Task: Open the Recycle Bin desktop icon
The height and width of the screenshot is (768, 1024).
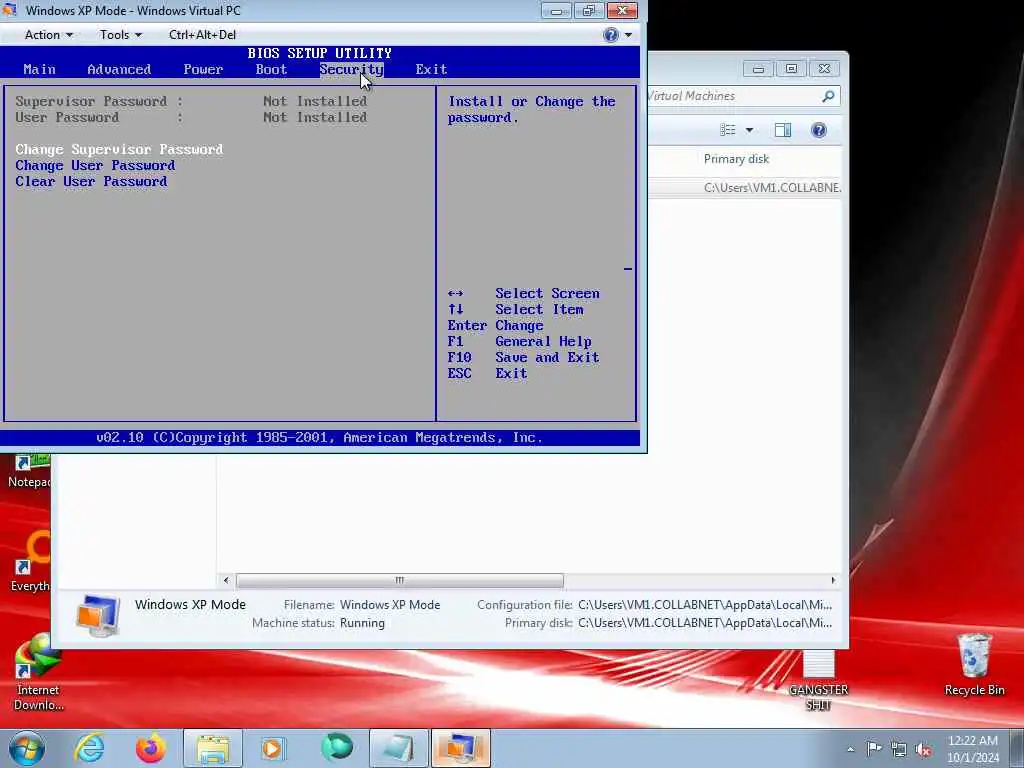Action: point(974,665)
